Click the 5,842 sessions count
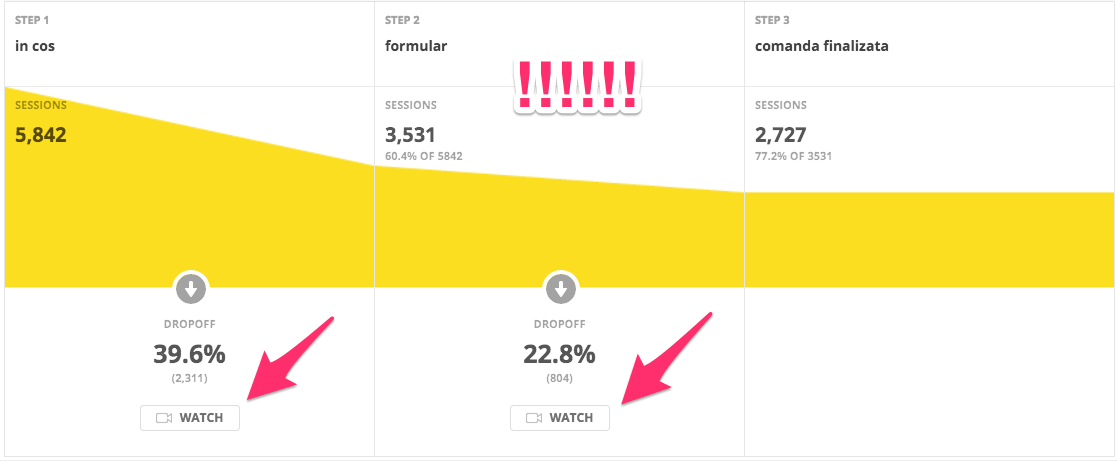 pos(41,135)
